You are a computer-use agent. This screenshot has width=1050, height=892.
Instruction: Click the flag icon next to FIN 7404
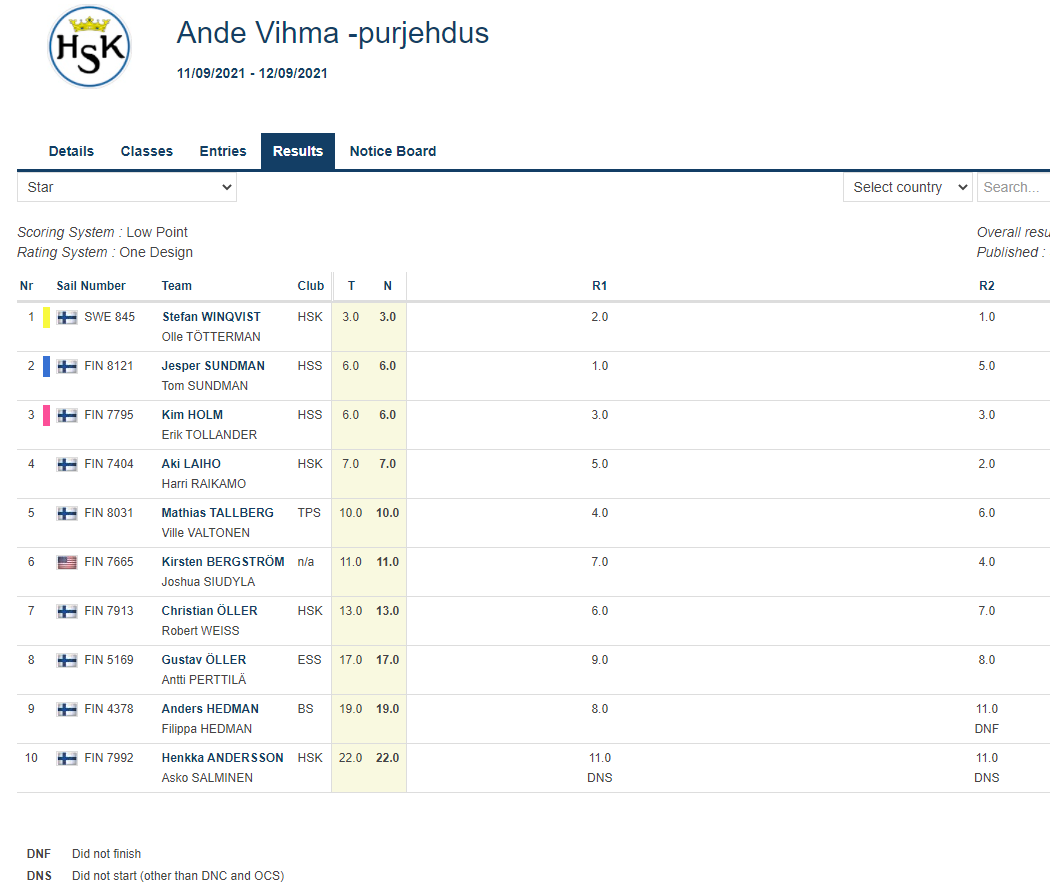click(x=67, y=464)
